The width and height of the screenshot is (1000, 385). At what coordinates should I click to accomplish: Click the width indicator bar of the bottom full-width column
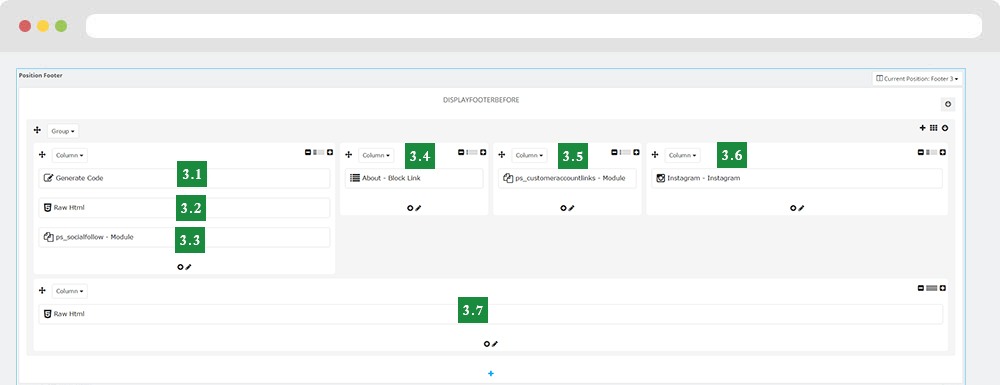click(931, 288)
